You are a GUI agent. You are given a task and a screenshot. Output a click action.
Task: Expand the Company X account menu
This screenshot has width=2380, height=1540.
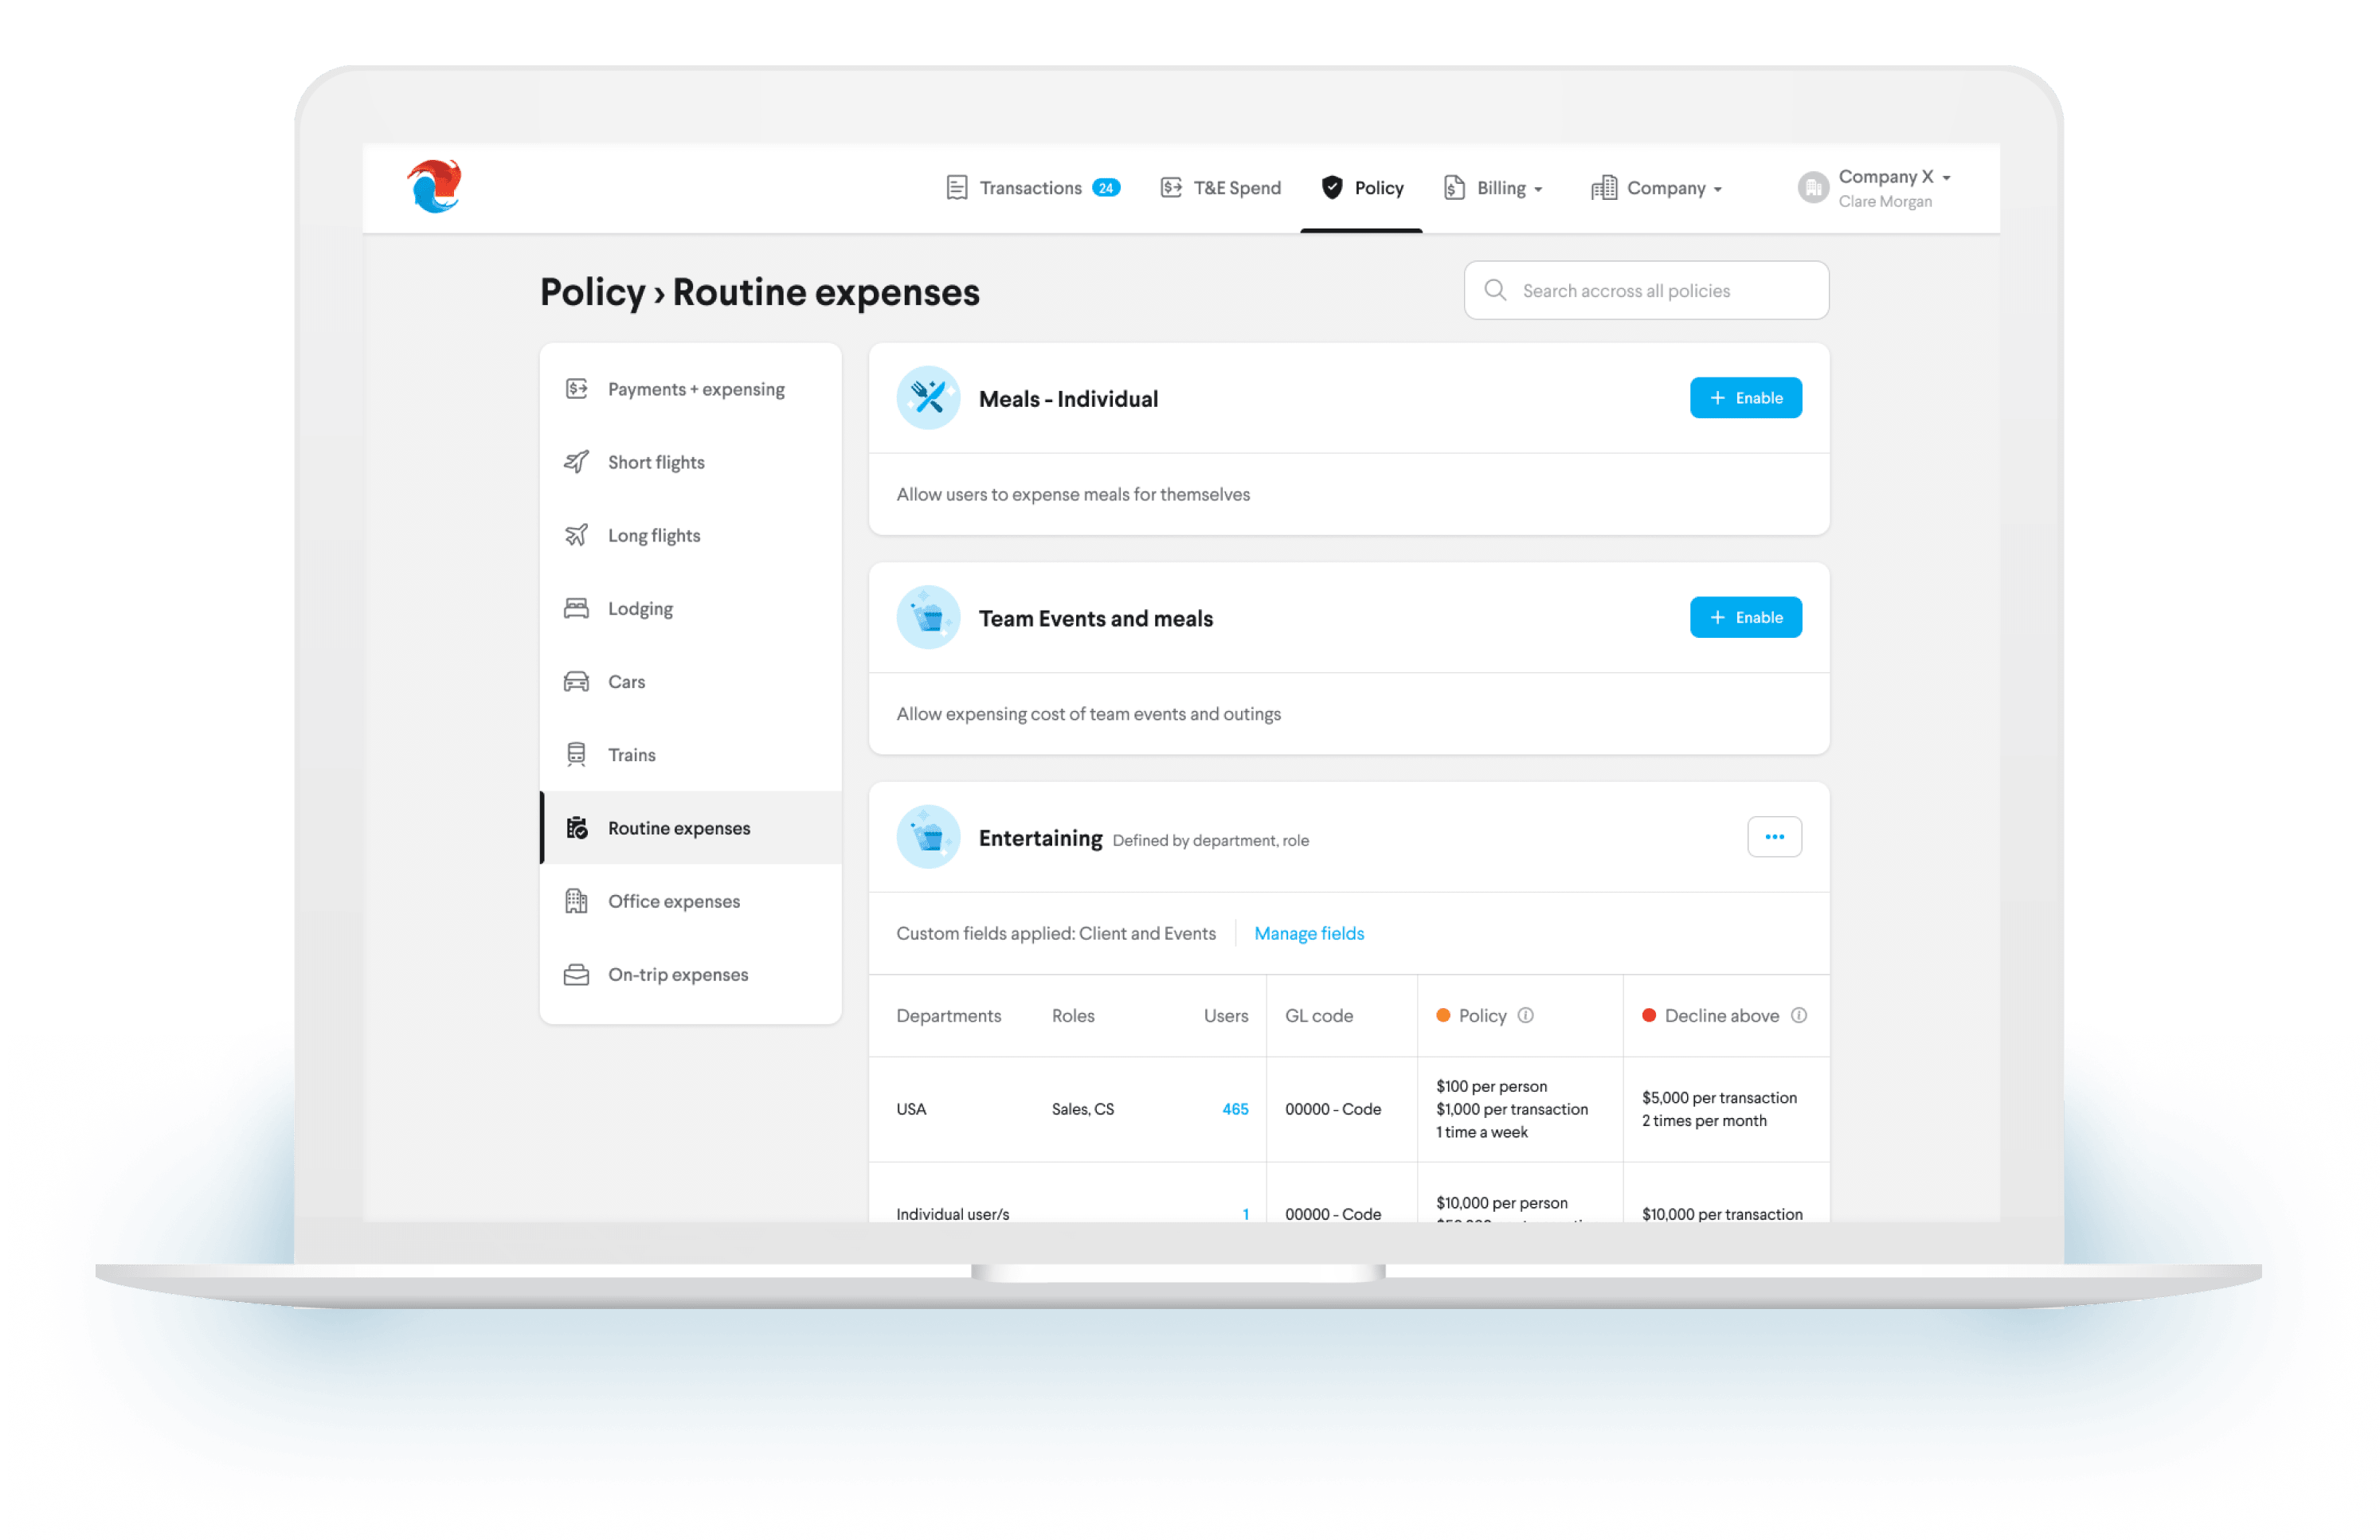click(1946, 178)
